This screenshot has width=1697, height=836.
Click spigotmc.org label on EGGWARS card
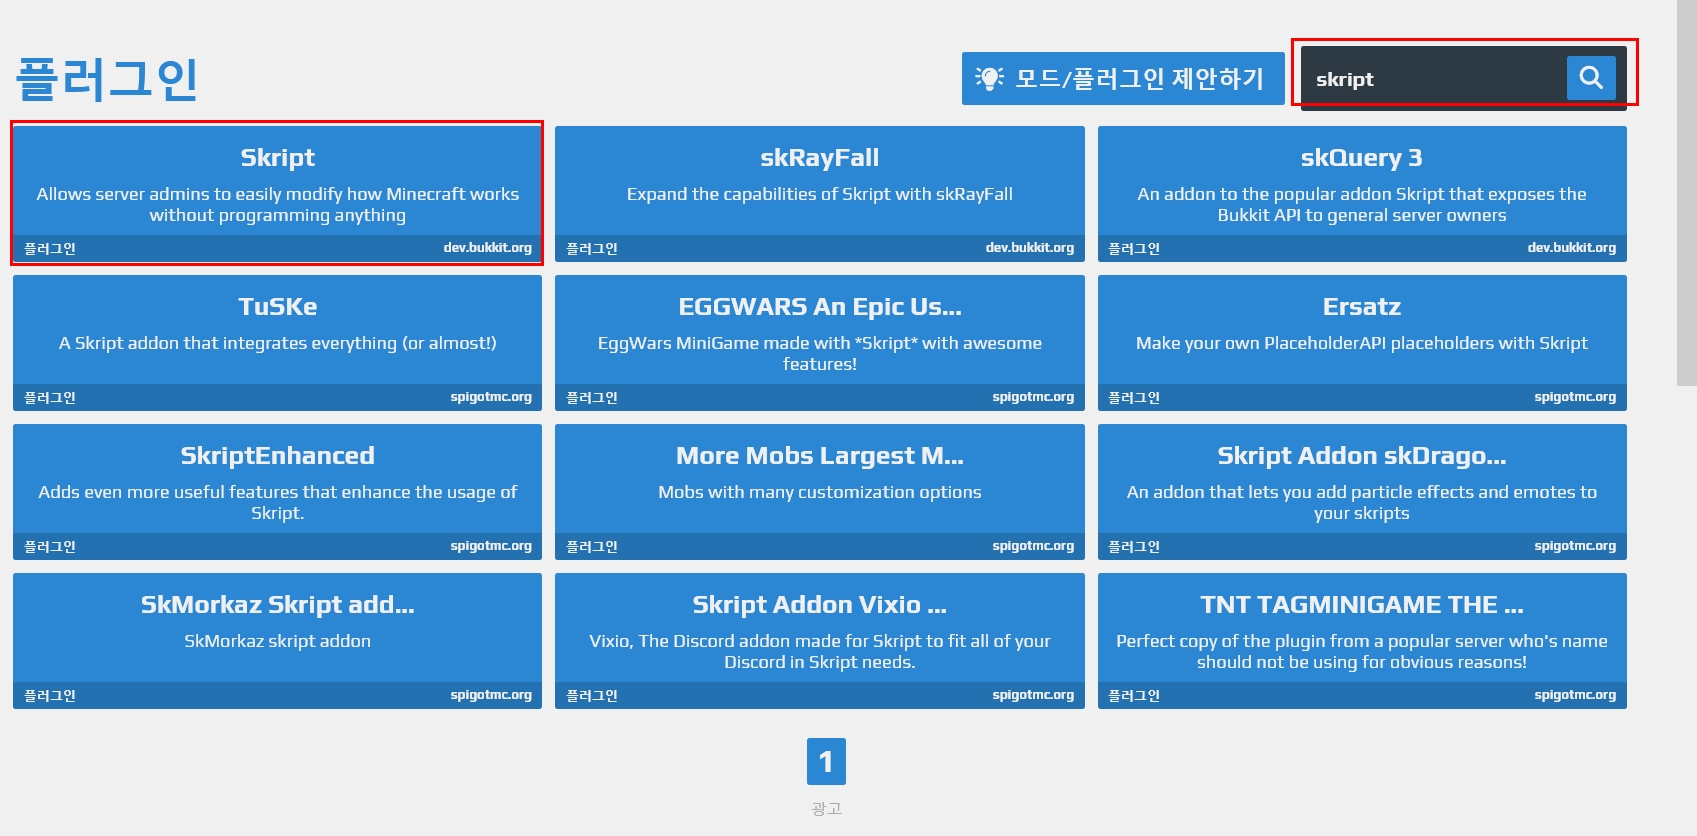1033,397
